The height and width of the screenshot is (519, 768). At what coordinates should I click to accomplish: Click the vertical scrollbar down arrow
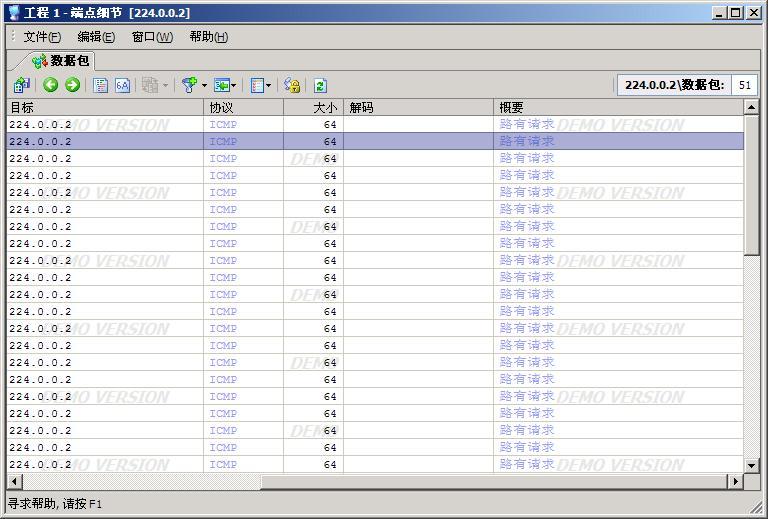pos(751,465)
